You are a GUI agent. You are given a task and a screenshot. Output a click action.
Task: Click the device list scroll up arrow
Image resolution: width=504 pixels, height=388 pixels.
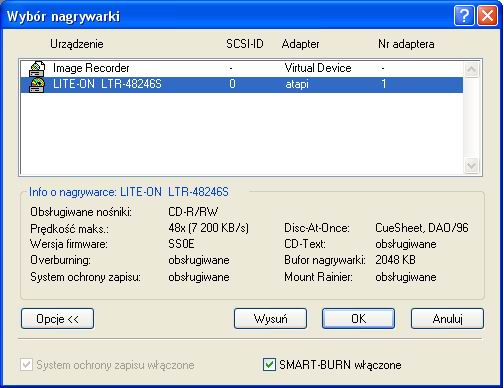click(471, 69)
